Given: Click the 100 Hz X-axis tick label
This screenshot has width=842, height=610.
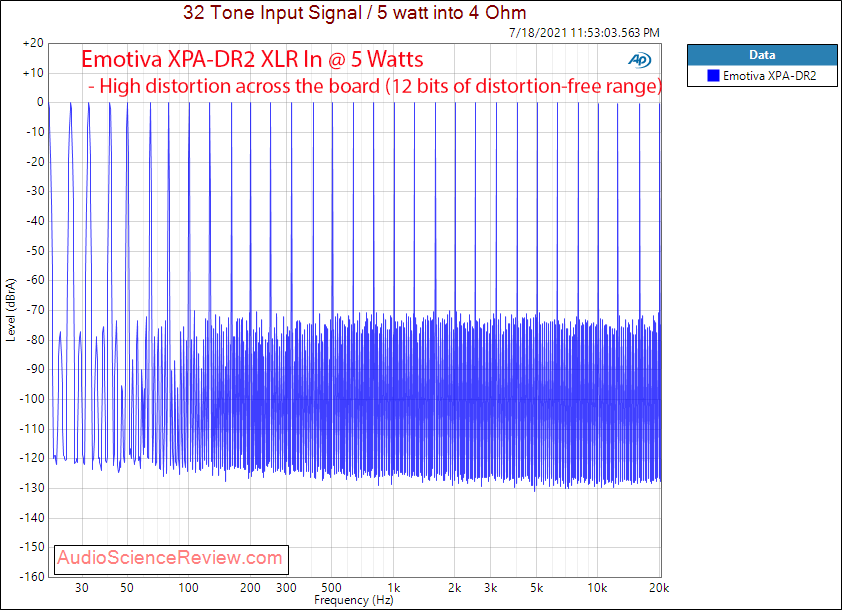Looking at the screenshot, I should pos(188,588).
